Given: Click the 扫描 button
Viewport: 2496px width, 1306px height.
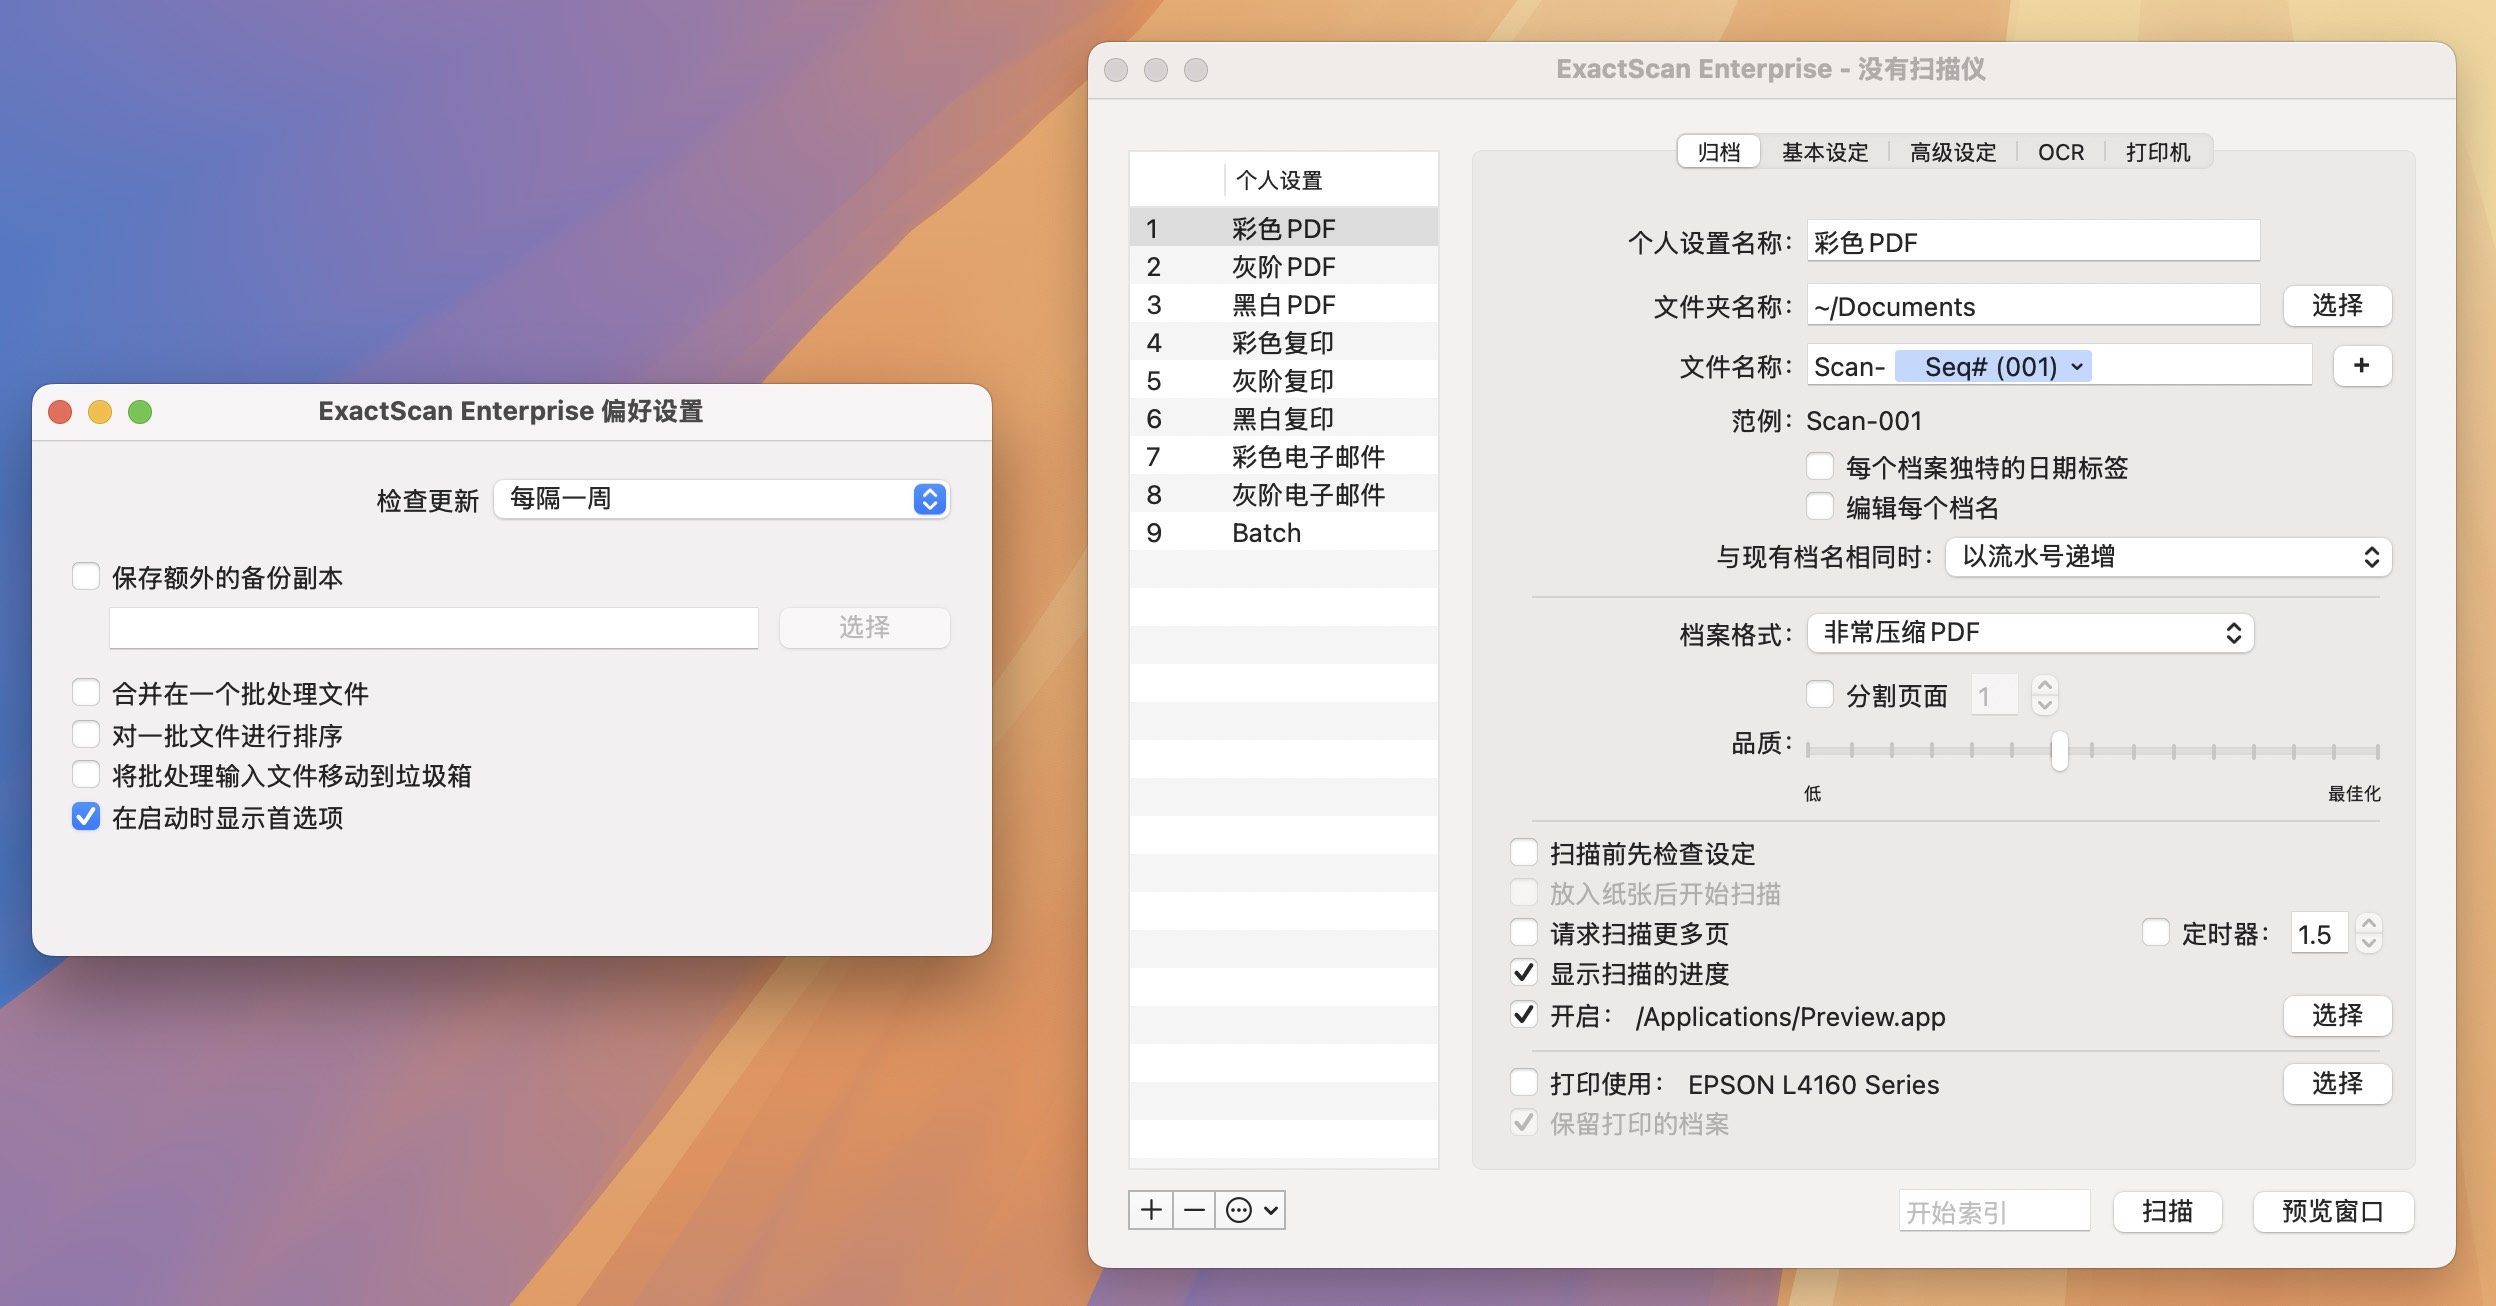Looking at the screenshot, I should 2167,1212.
